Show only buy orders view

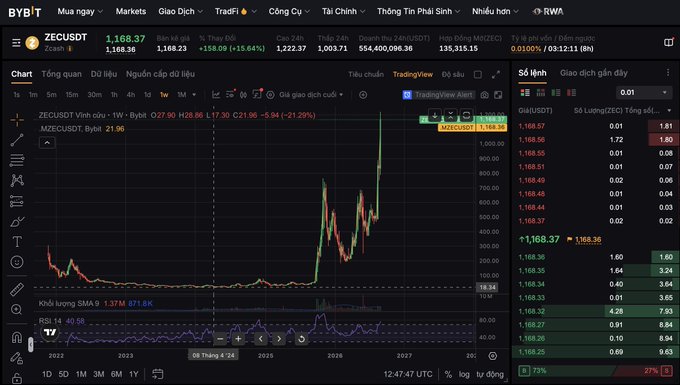556,92
